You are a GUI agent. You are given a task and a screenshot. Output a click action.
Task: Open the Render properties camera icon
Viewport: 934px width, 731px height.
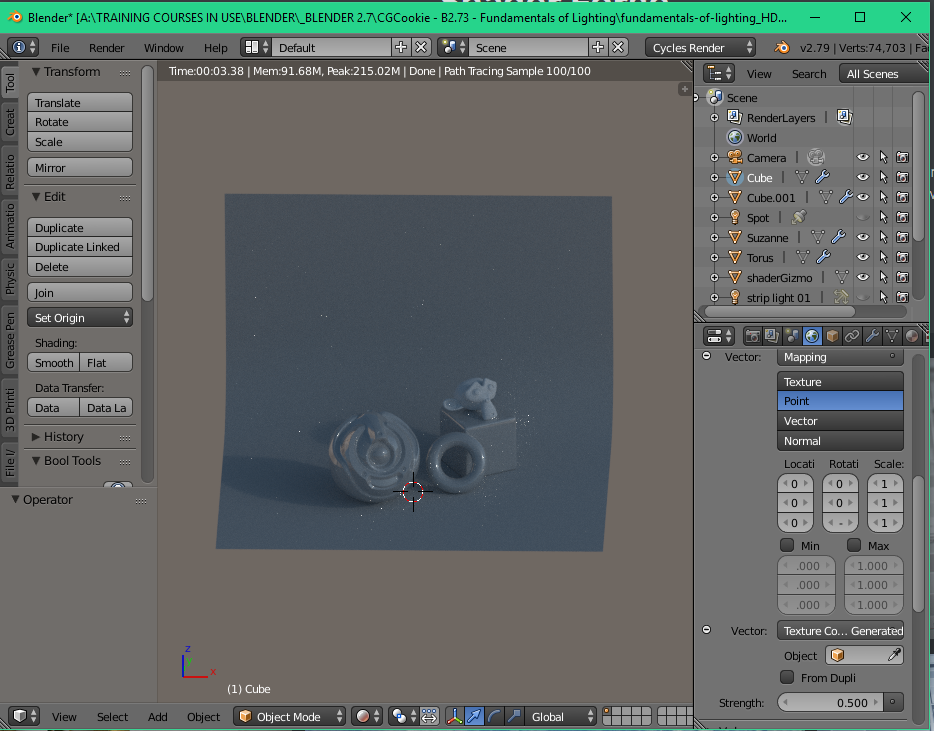click(x=753, y=336)
